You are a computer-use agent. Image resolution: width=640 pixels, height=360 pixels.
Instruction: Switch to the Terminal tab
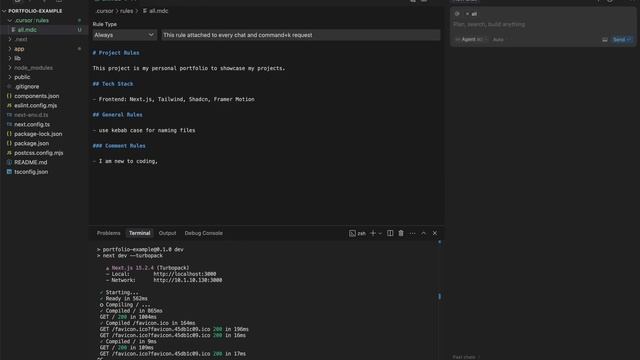pos(140,233)
